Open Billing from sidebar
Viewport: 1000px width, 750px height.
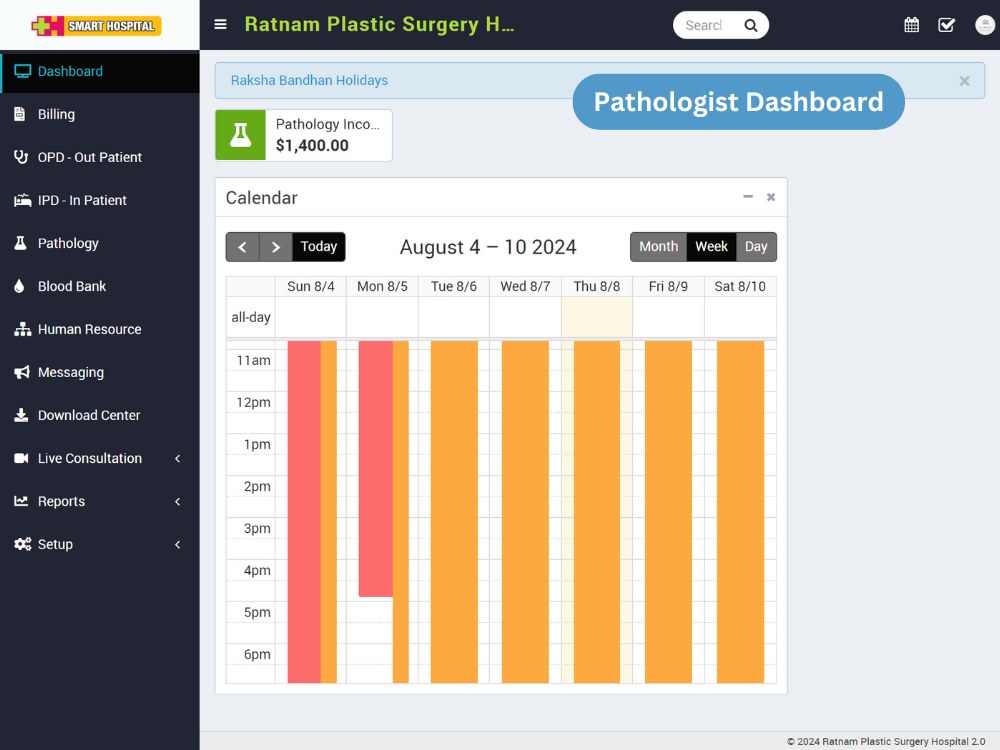(99, 114)
